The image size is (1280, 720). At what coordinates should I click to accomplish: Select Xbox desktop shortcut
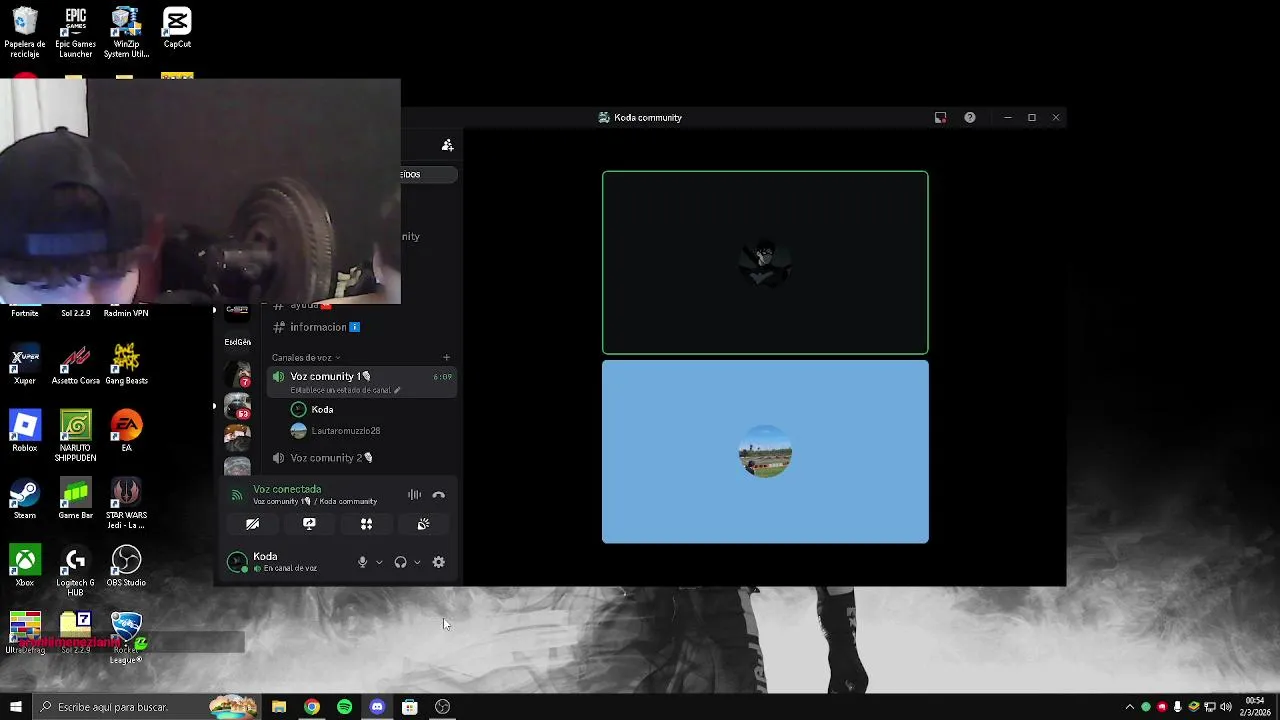click(x=24, y=566)
